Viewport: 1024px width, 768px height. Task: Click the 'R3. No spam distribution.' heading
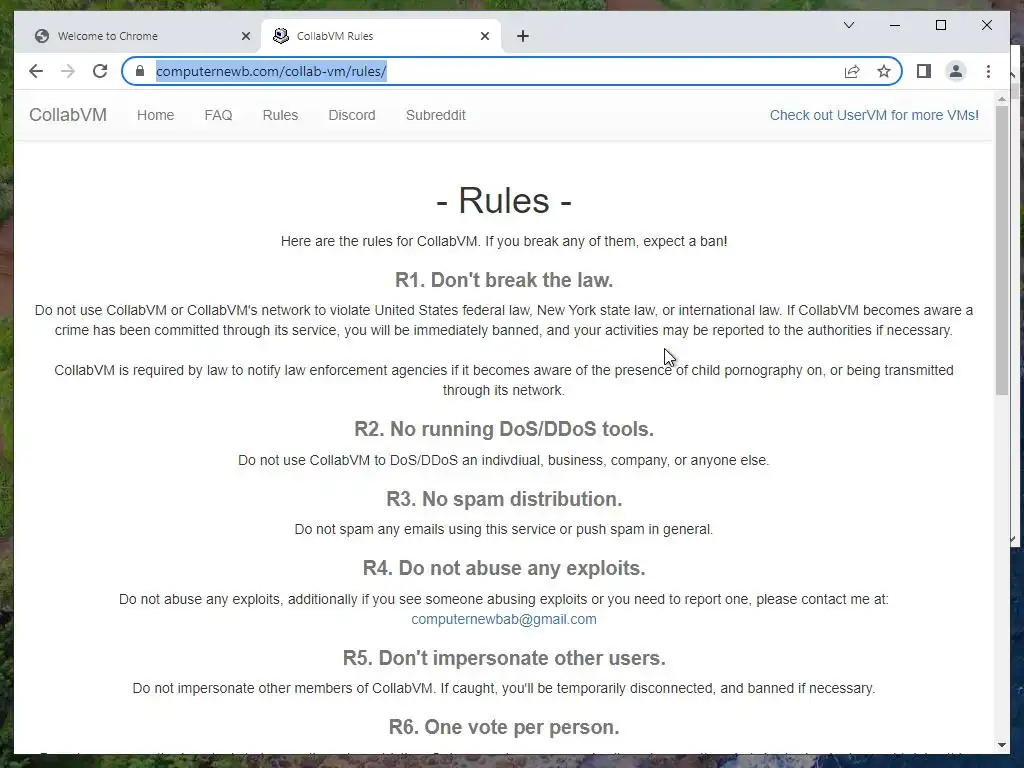coord(504,499)
